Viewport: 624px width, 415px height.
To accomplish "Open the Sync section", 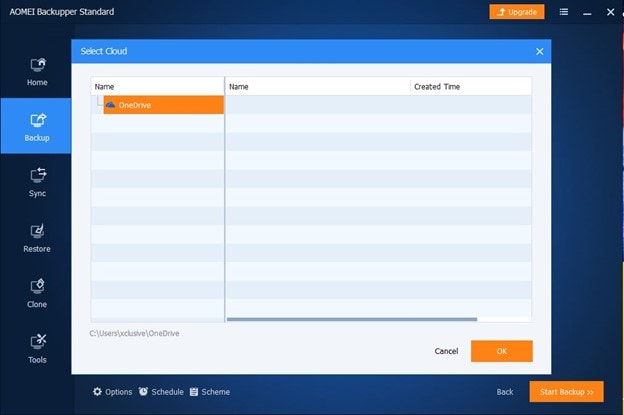I will click(37, 183).
